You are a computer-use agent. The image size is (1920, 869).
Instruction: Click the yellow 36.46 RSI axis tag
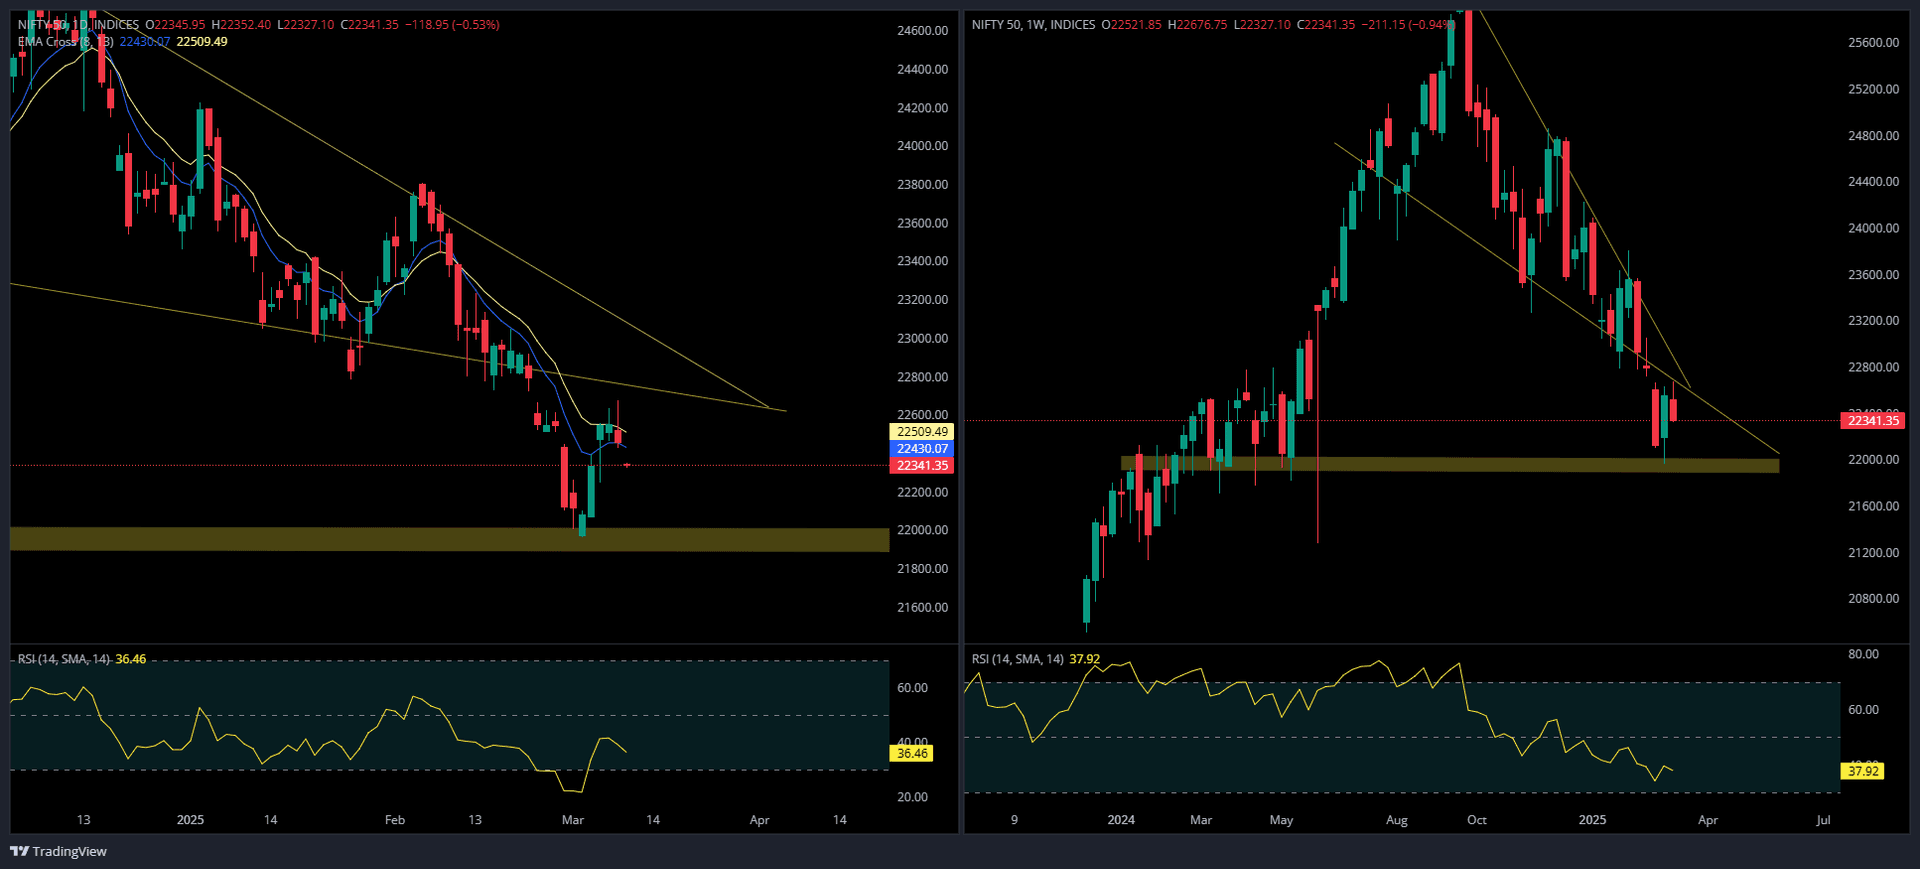911,754
